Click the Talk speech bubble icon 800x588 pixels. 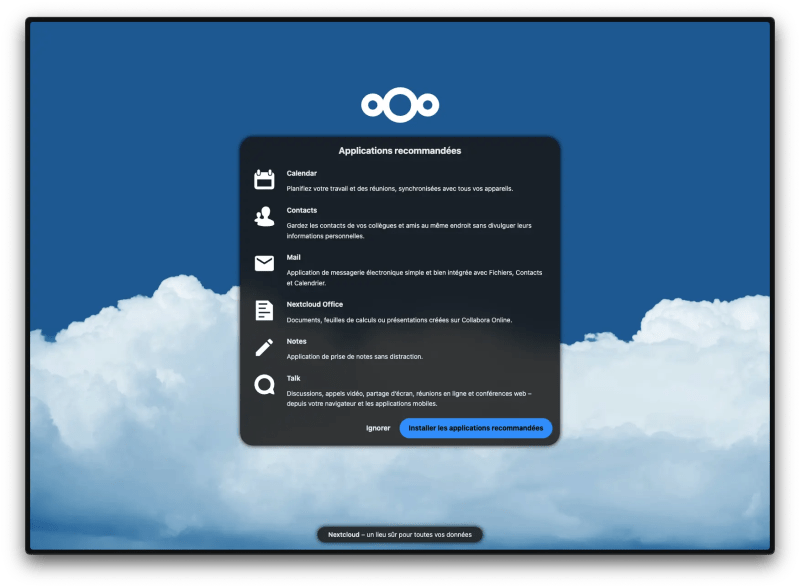[x=264, y=383]
